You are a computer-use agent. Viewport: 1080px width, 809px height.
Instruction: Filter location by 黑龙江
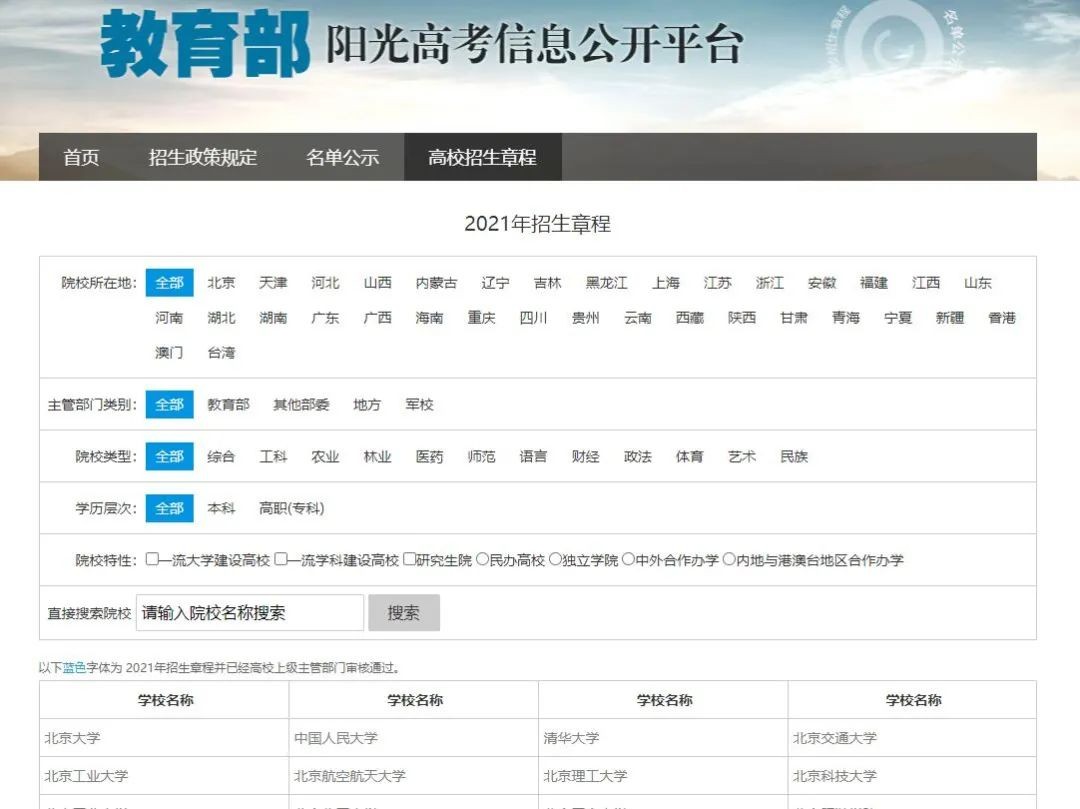click(606, 283)
